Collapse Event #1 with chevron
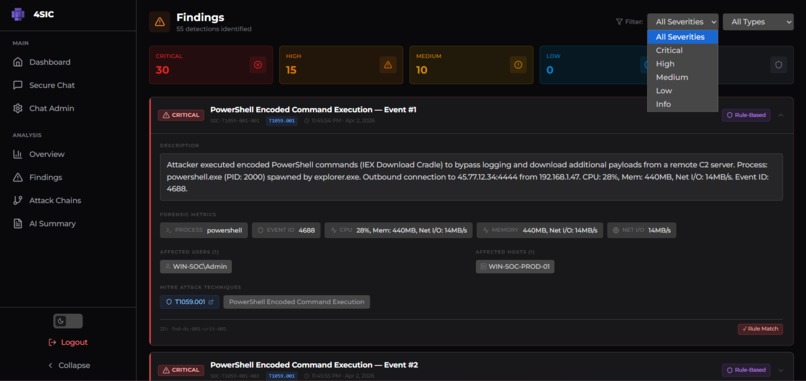 coord(781,115)
